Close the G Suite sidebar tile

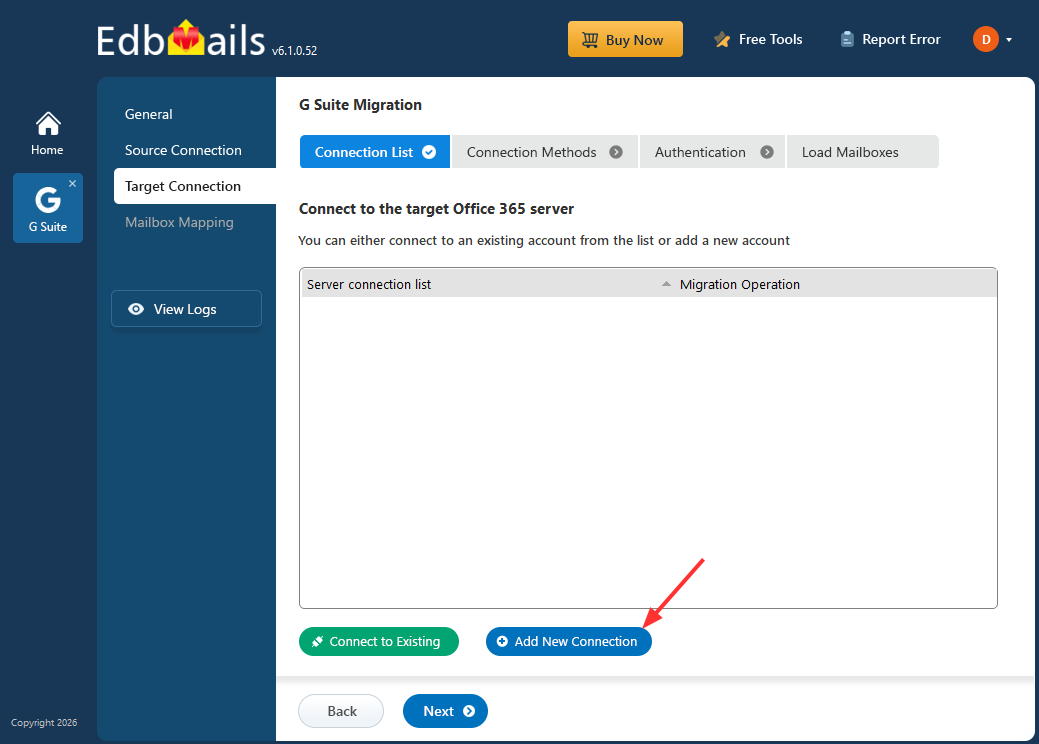(72, 184)
